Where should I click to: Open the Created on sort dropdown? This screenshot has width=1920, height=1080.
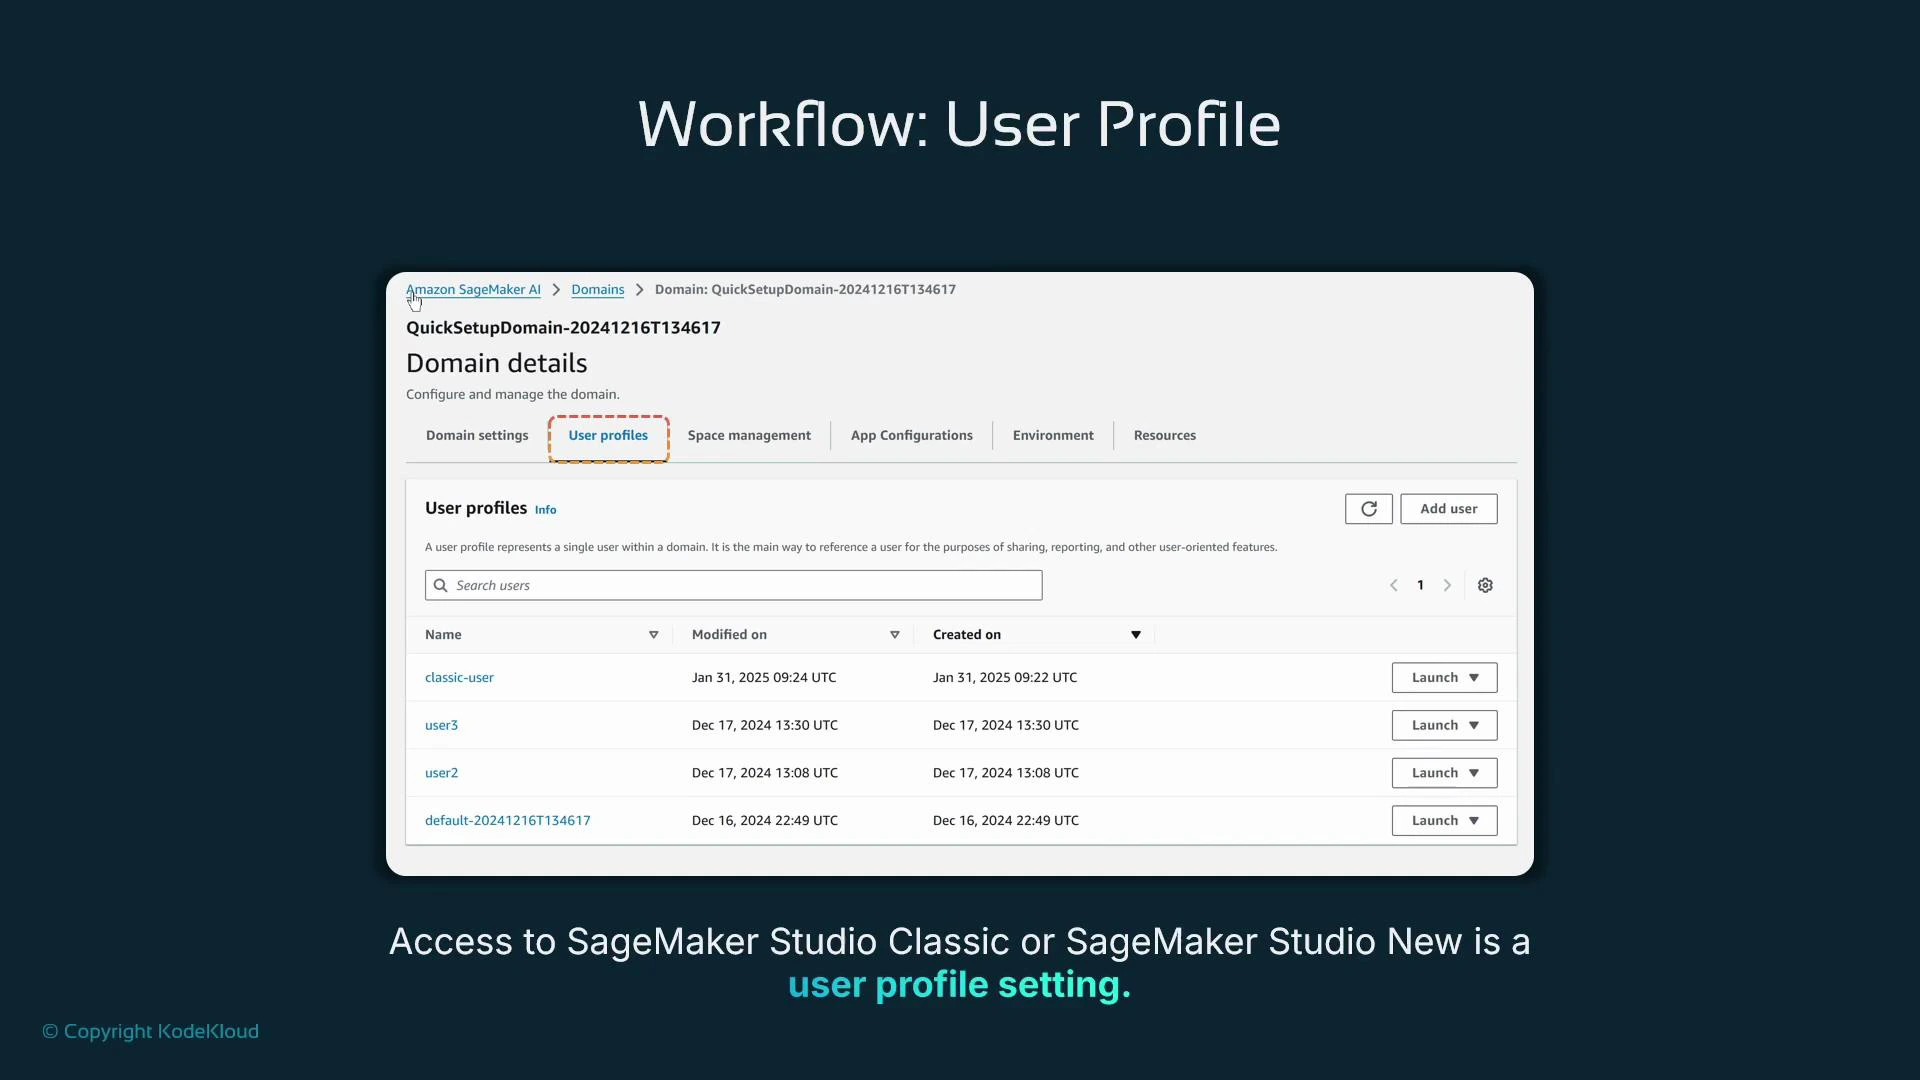tap(1135, 634)
